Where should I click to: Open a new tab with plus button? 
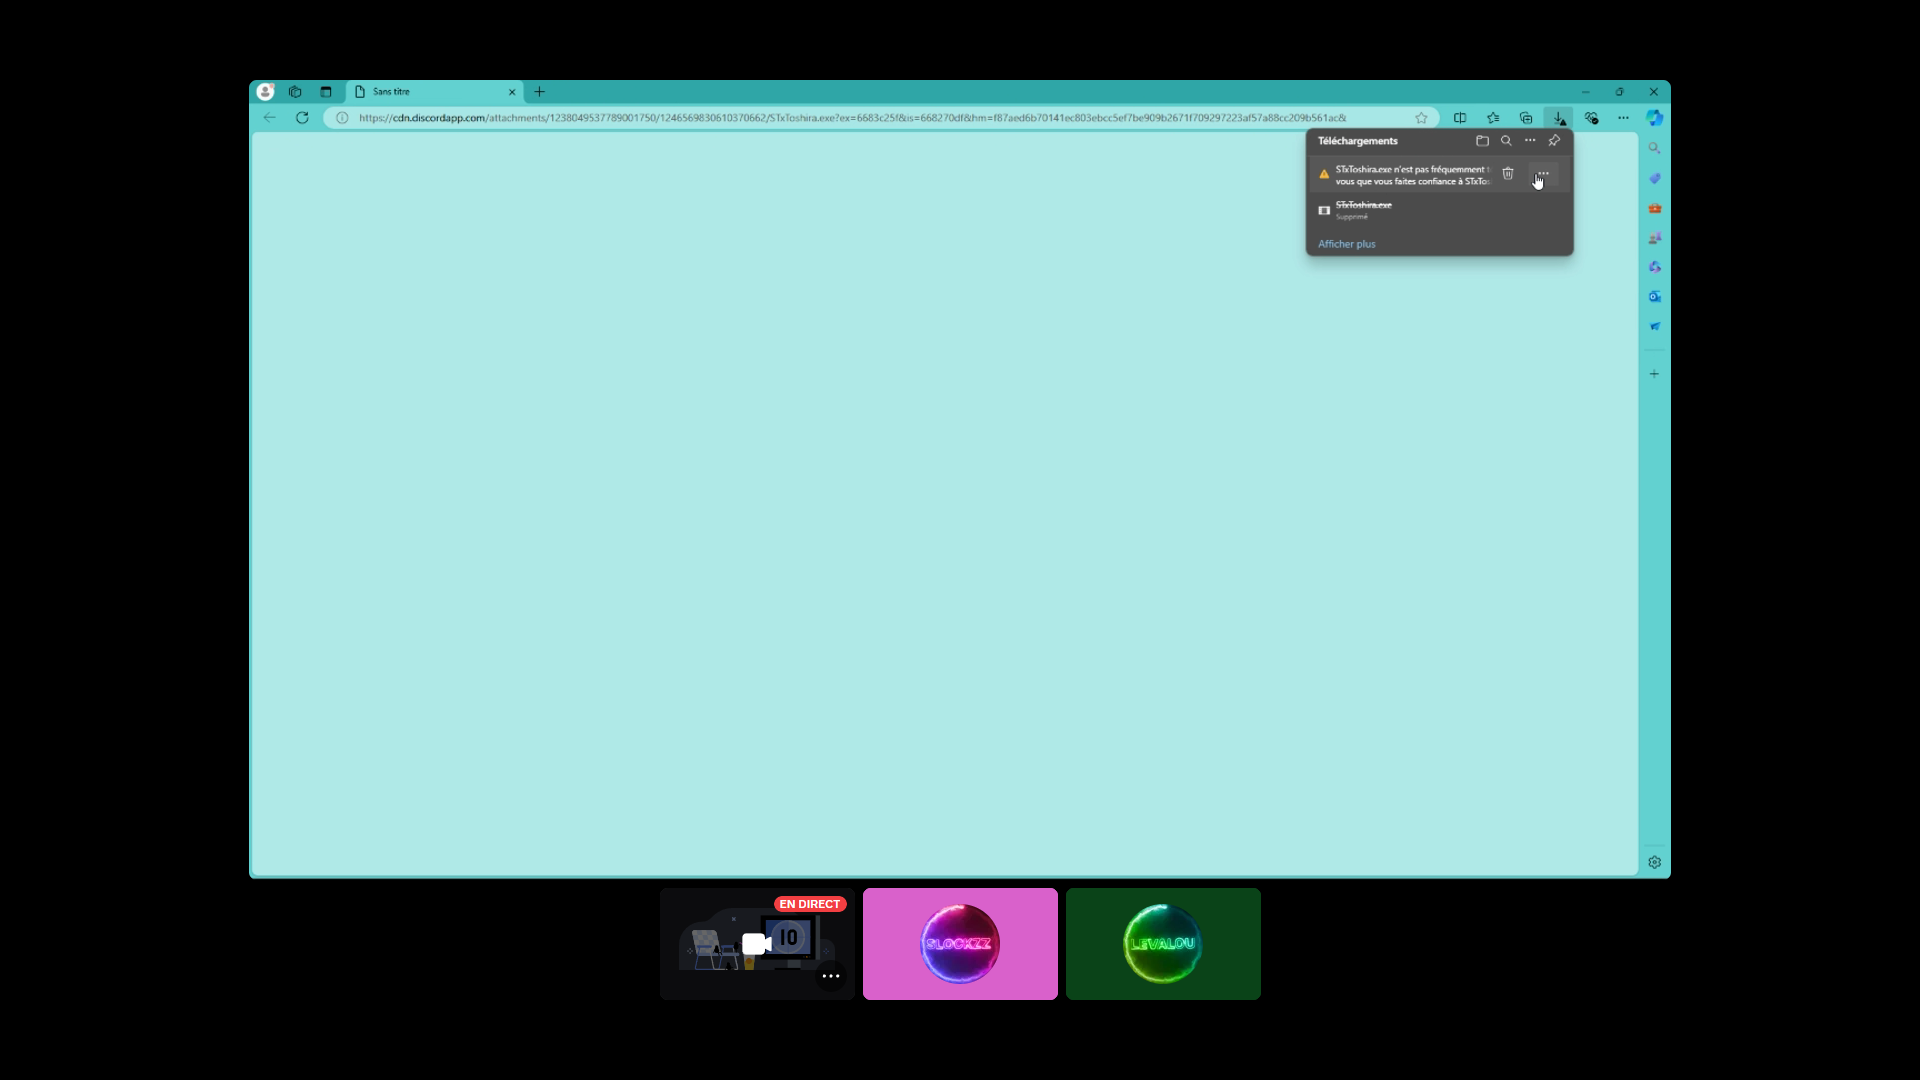point(539,92)
